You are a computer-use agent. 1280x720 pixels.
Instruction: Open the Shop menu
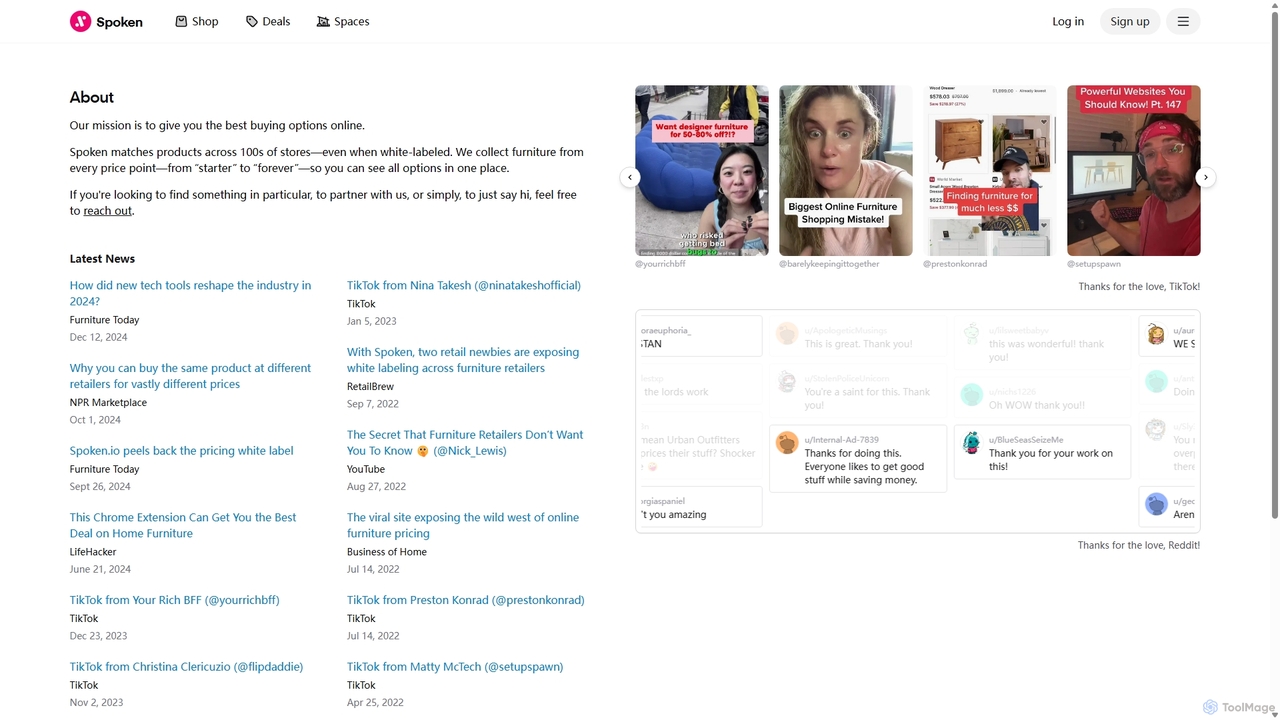pos(196,21)
